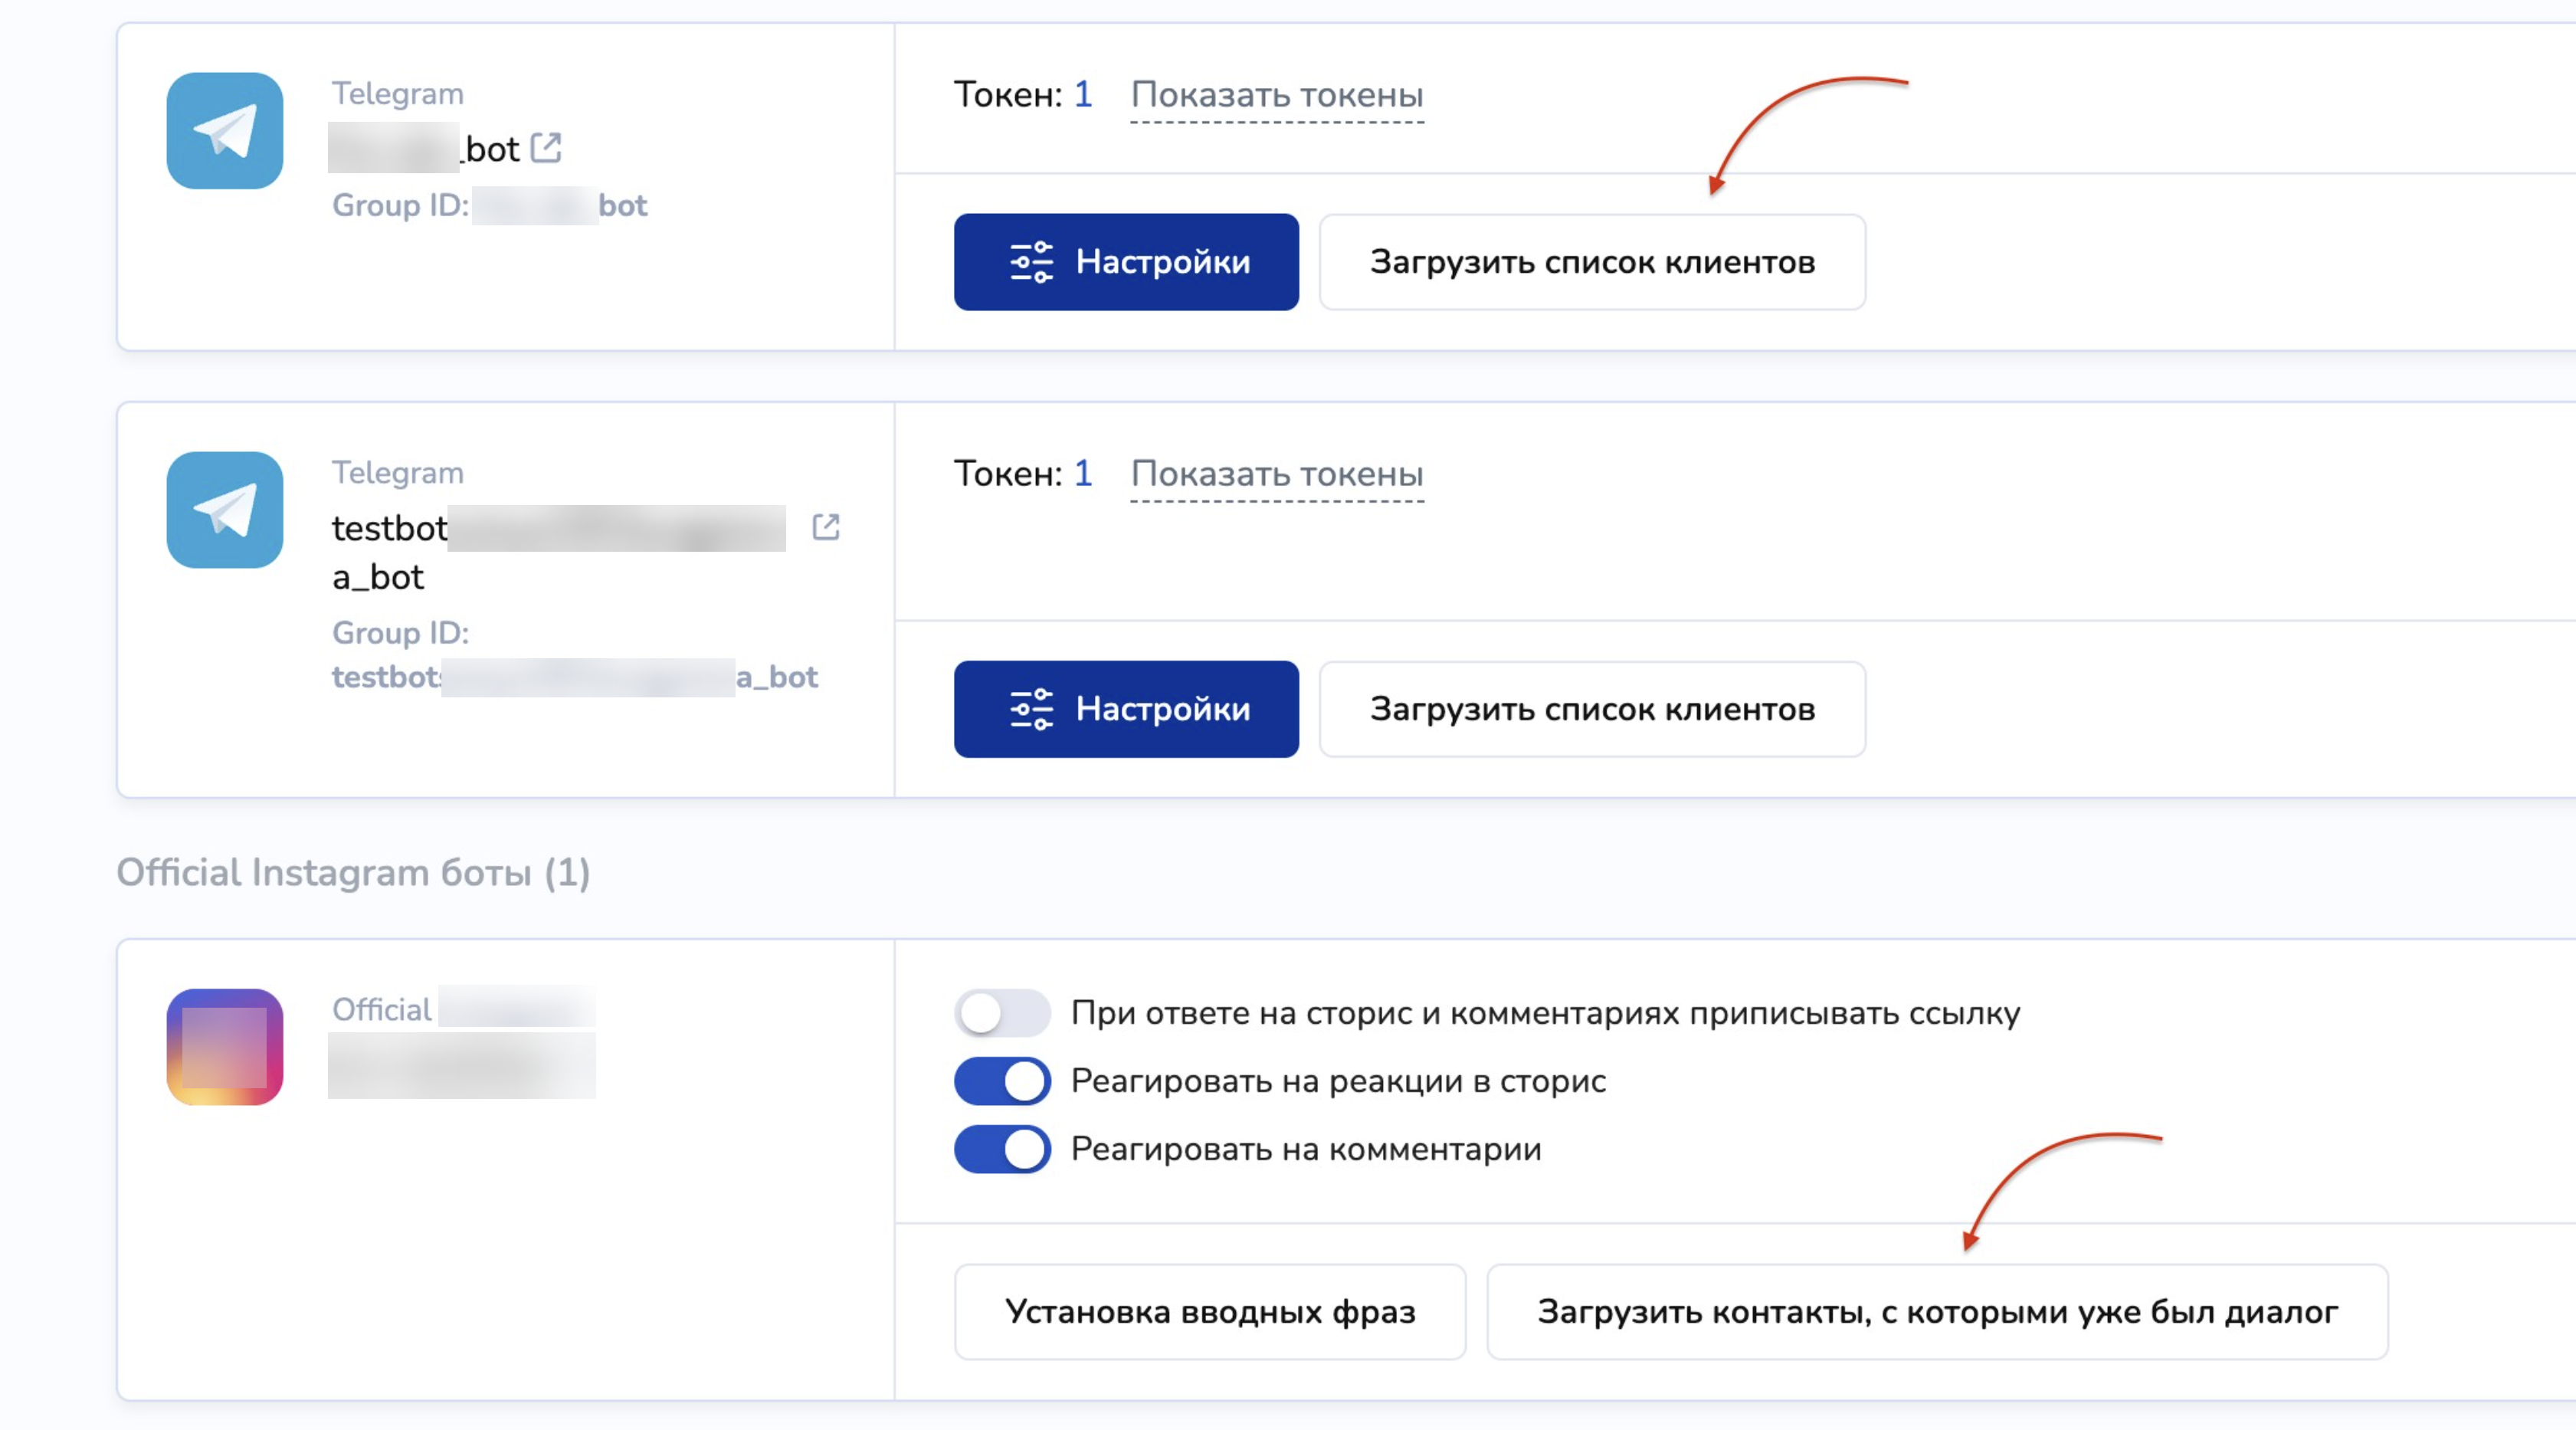The width and height of the screenshot is (2576, 1430).
Task: Click the first Telegram bot icon
Action: click(224, 130)
